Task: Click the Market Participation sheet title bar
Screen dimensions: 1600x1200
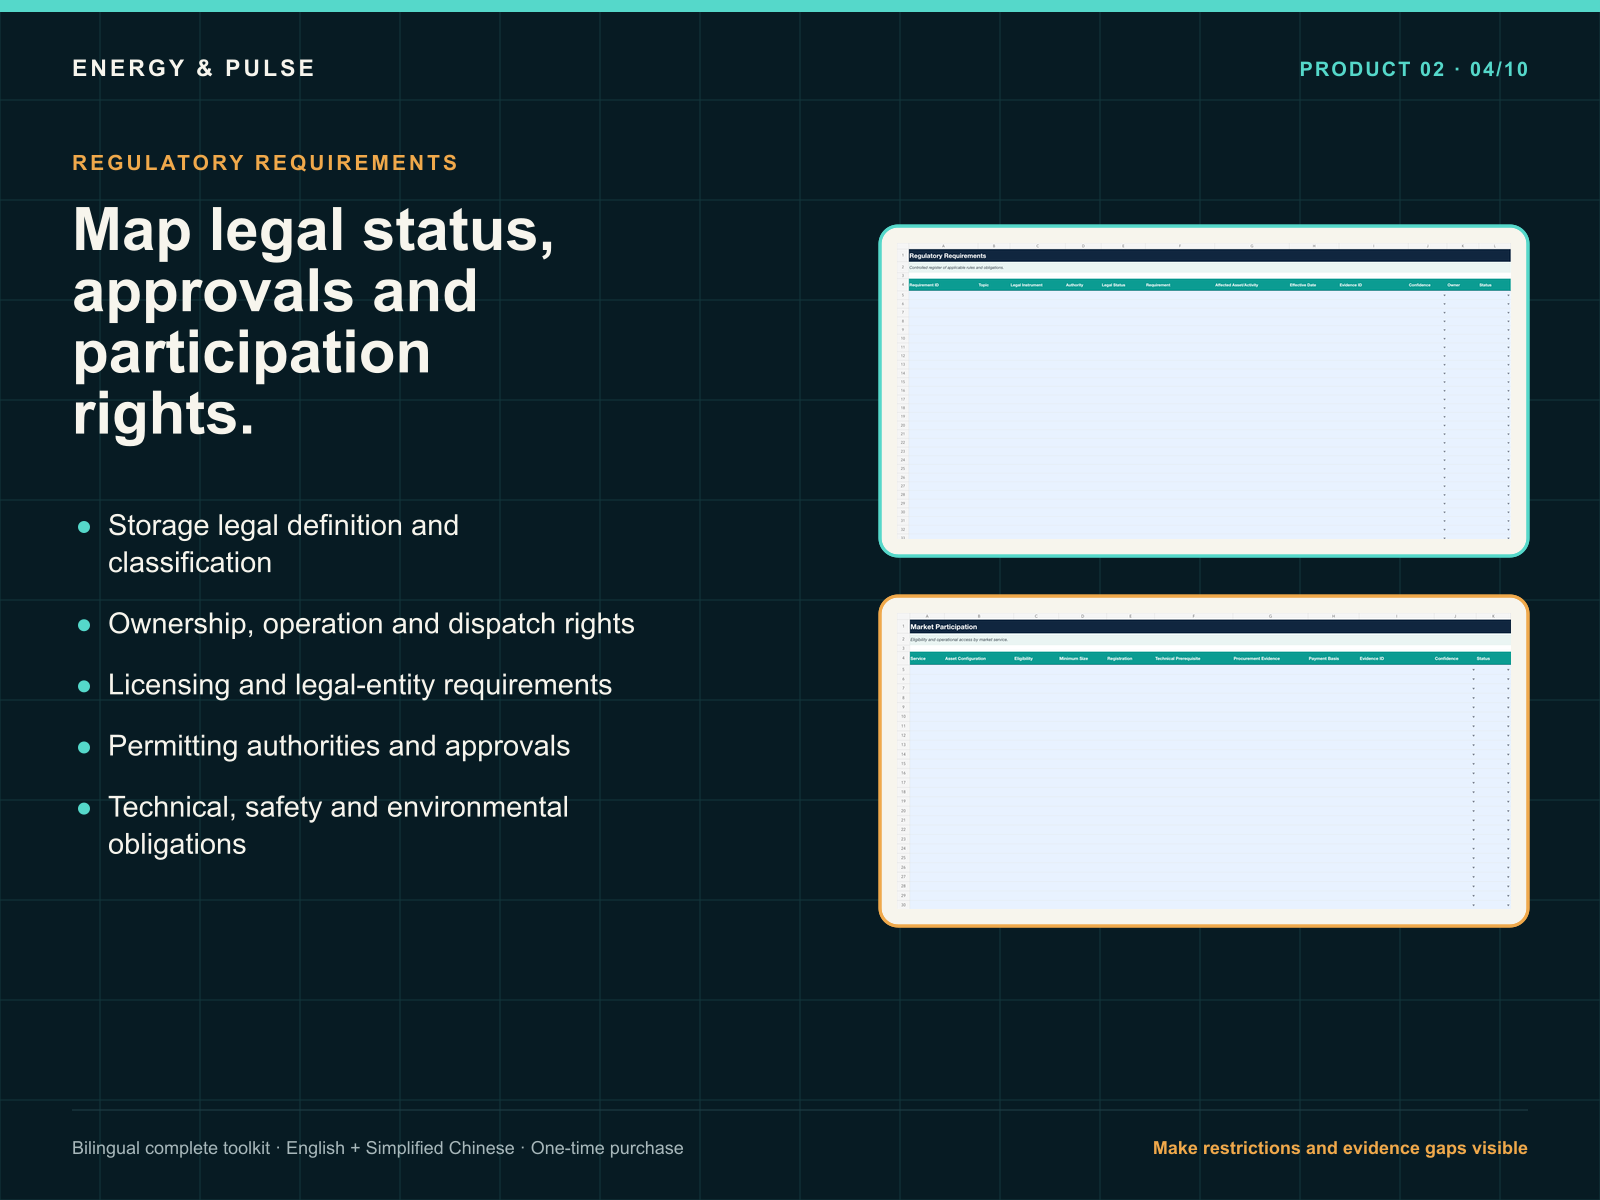Action: pos(1209,627)
